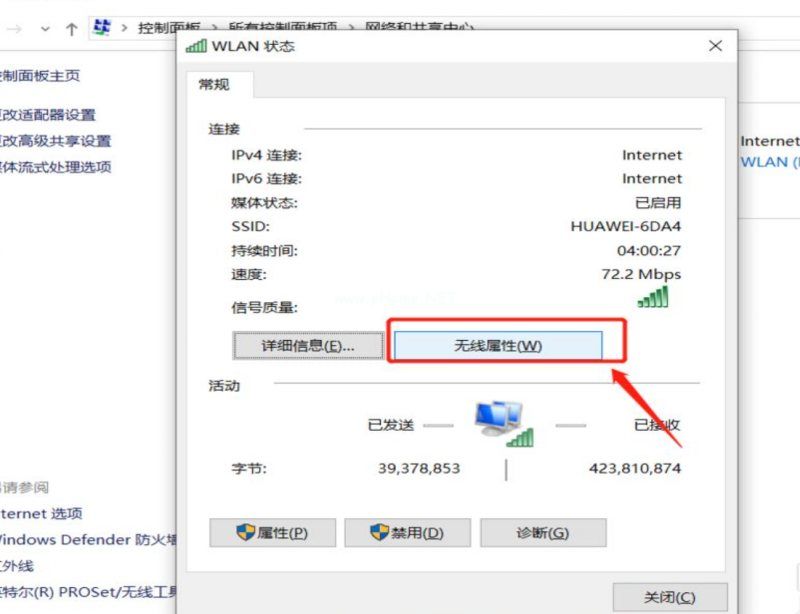This screenshot has height=614, width=800.
Task: Click the WLAN connection link on right
Action: tap(770, 162)
